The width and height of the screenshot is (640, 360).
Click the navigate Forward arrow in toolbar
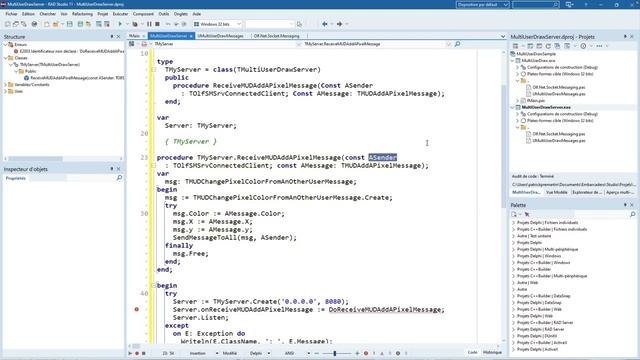pyautogui.click(x=339, y=24)
